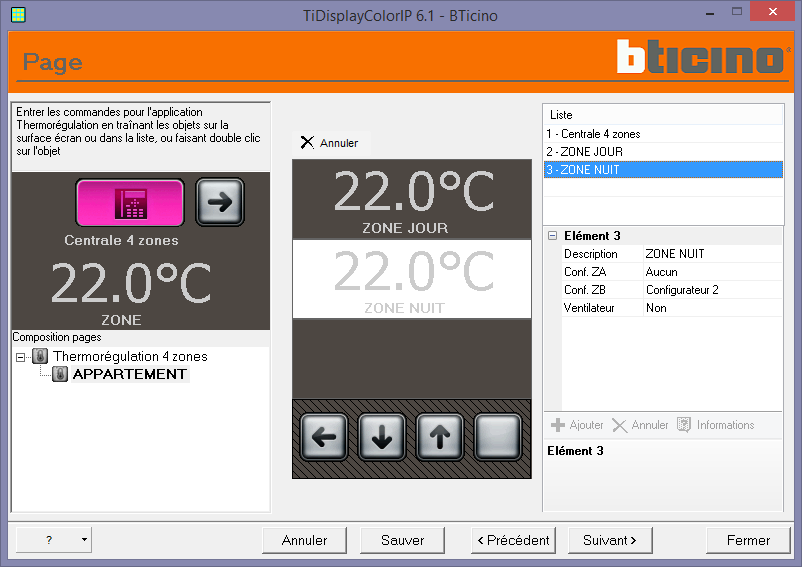Click the blank button on preview bar

pos(497,437)
